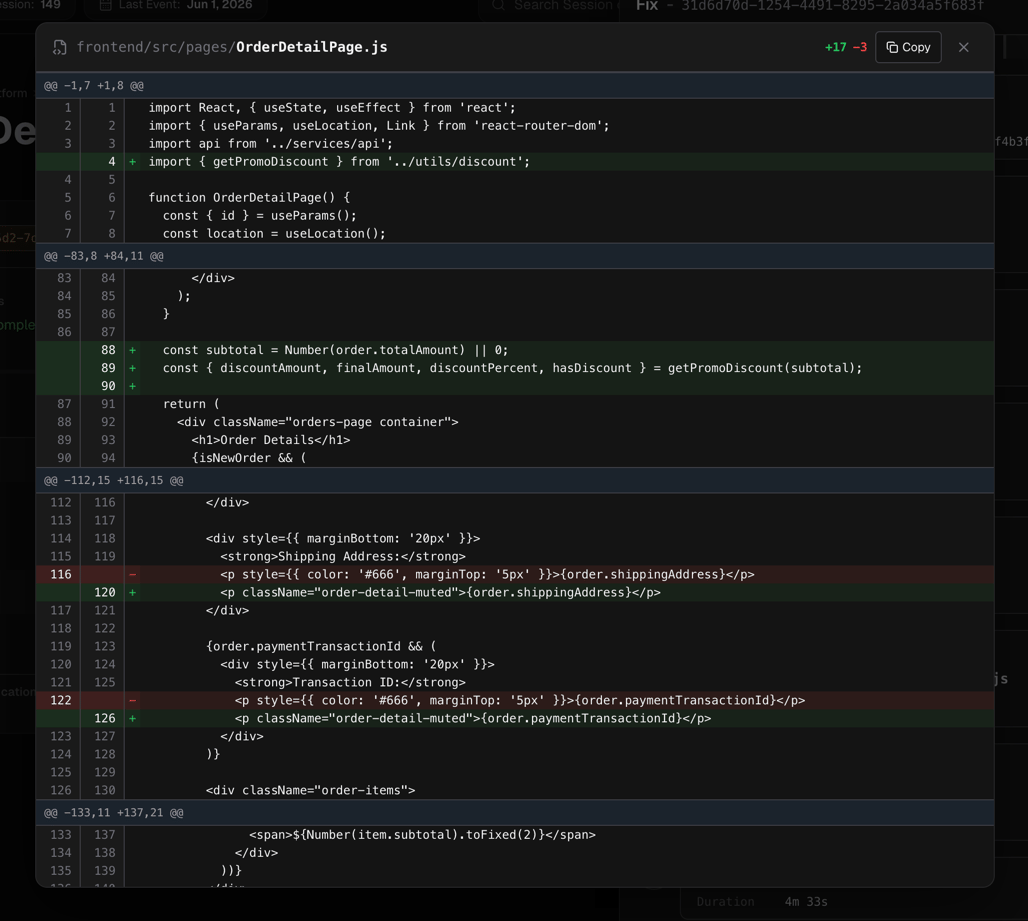Viewport: 1028px width, 921px height.
Task: Click the added 'const subtotal' line
Action: [515, 350]
